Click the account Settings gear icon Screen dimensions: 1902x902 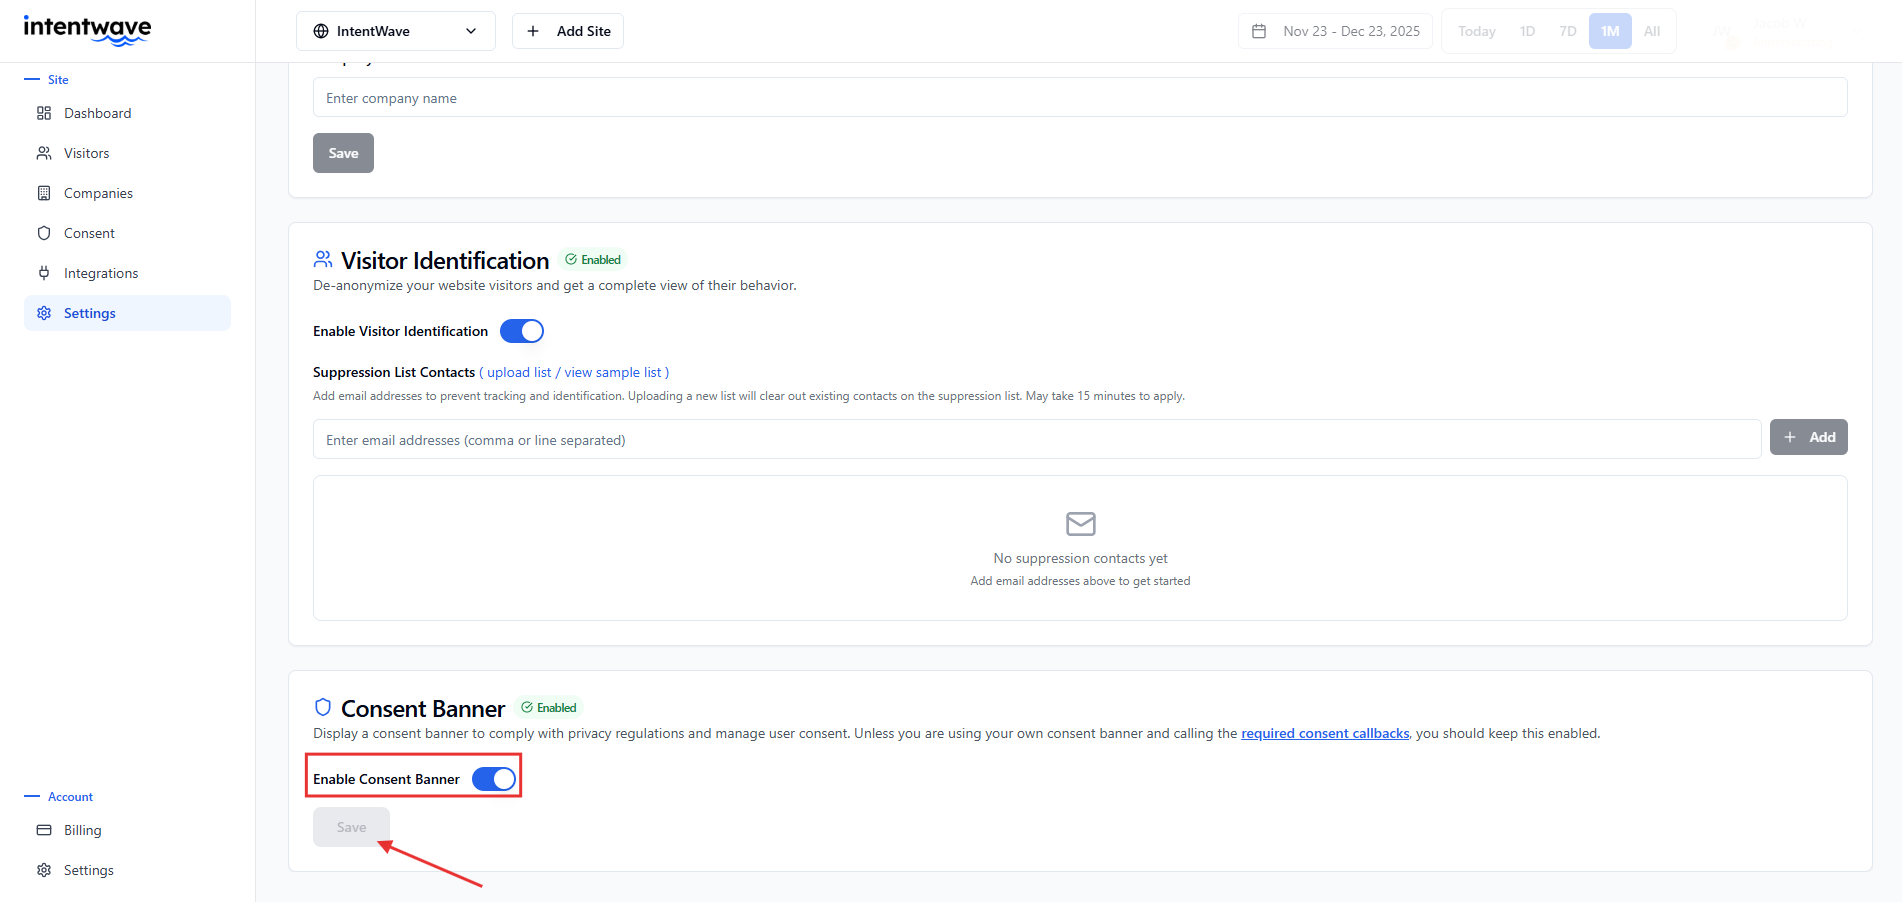pyautogui.click(x=44, y=870)
